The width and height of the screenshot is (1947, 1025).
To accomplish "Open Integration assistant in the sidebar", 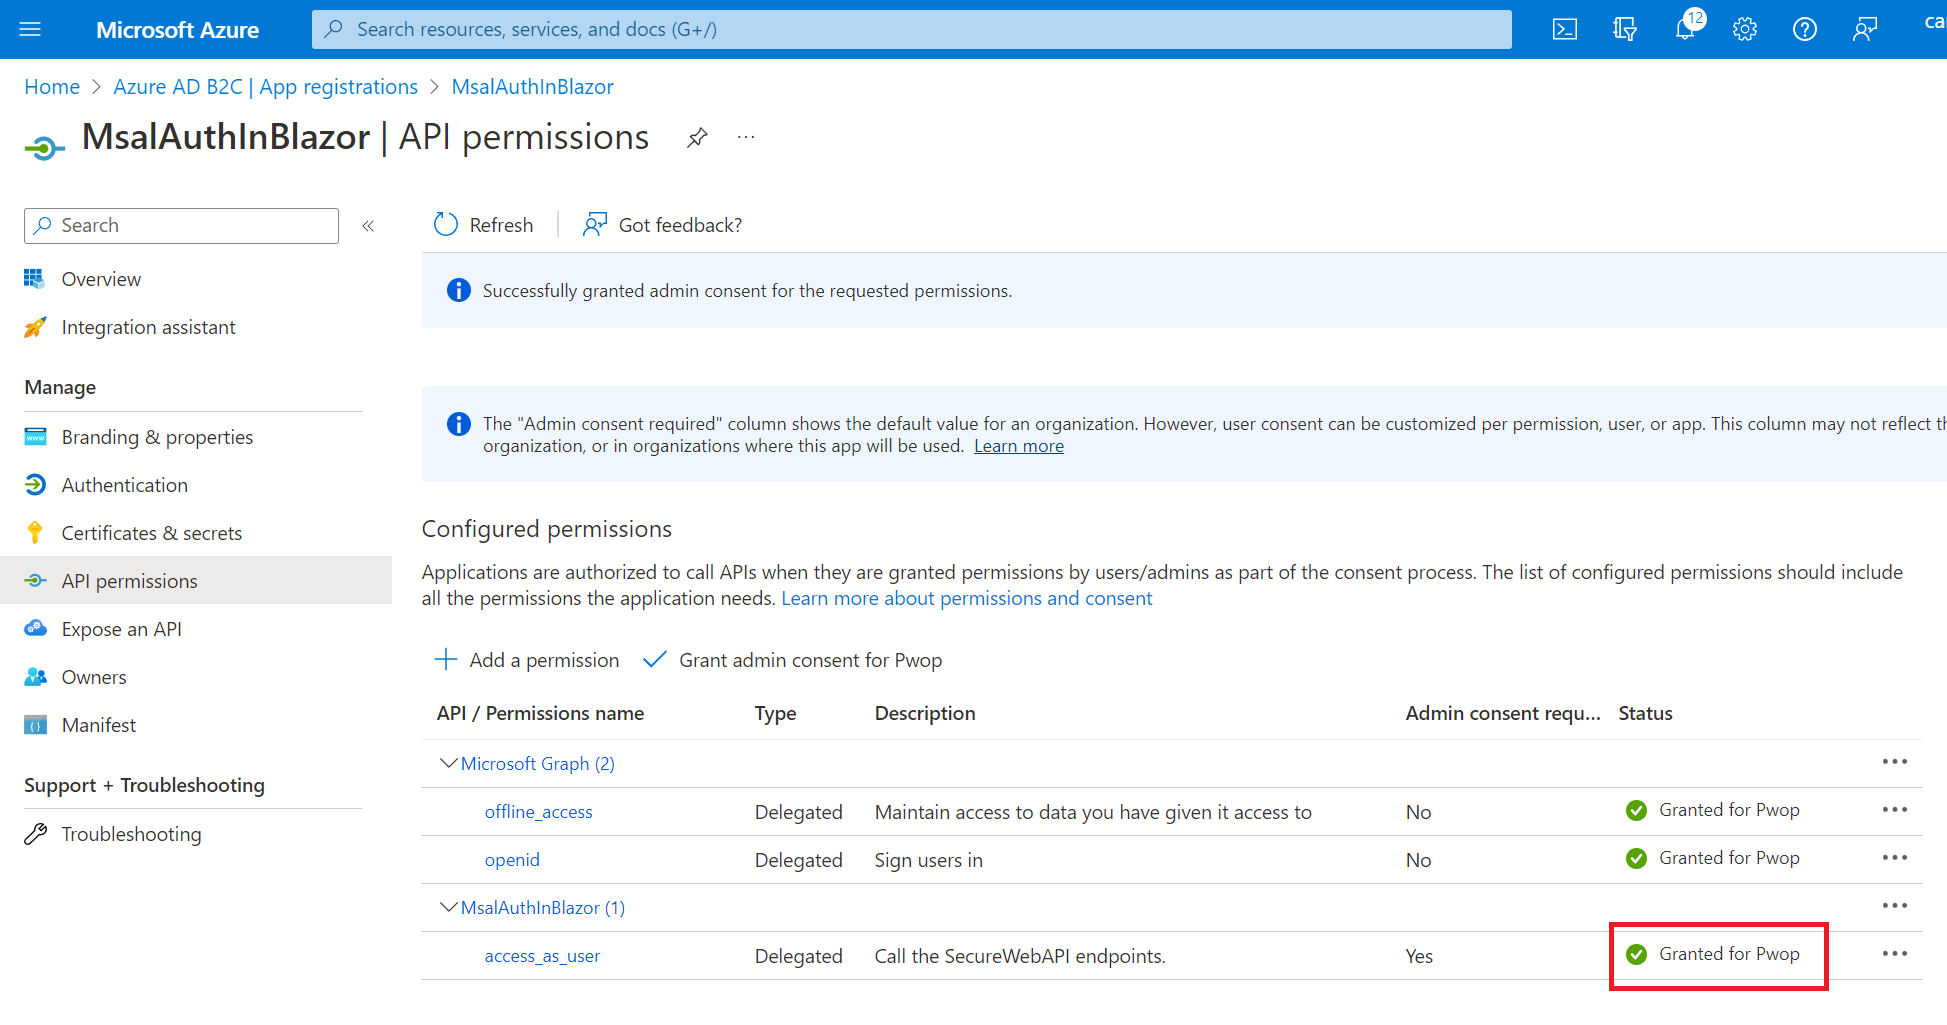I will tap(148, 327).
